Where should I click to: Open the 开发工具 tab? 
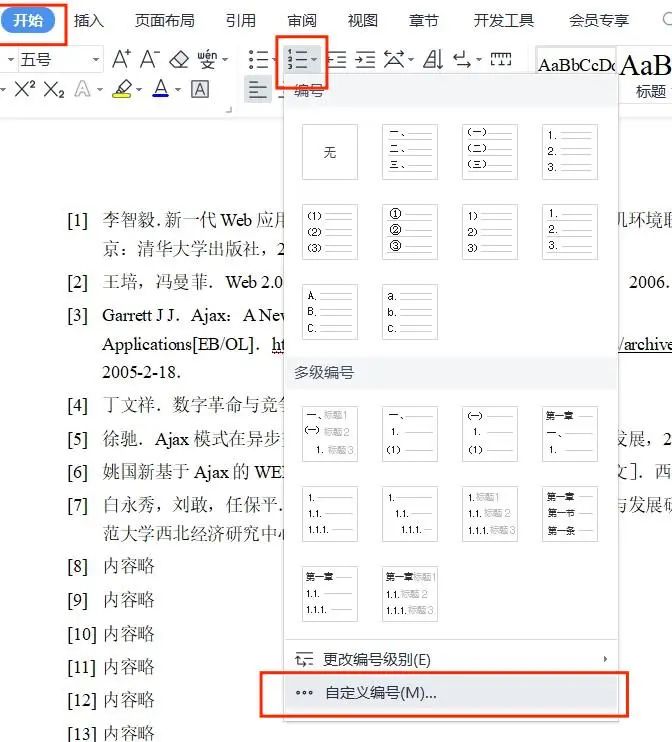(504, 21)
